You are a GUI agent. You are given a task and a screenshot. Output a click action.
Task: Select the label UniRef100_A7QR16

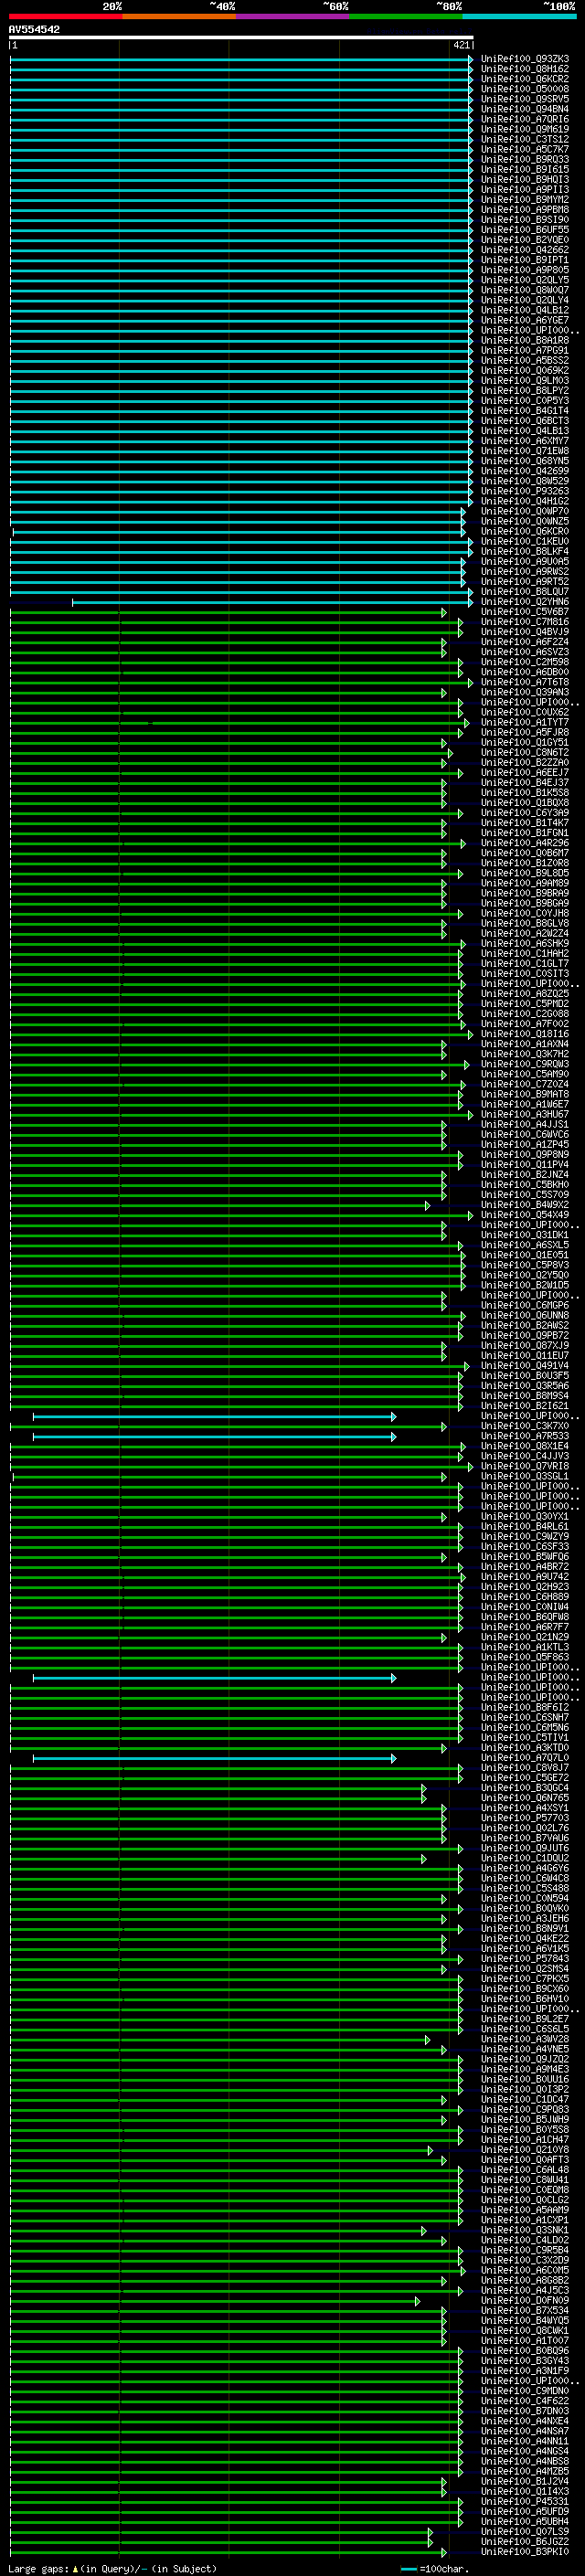click(525, 119)
